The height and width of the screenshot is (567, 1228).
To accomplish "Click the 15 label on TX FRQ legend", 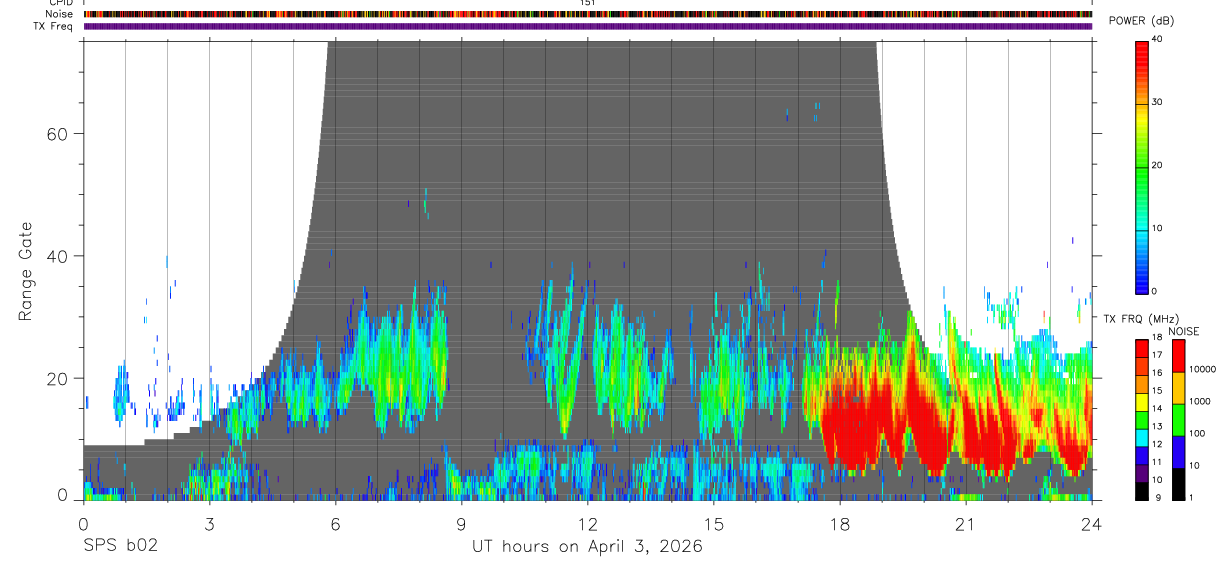I will [x=1157, y=391].
